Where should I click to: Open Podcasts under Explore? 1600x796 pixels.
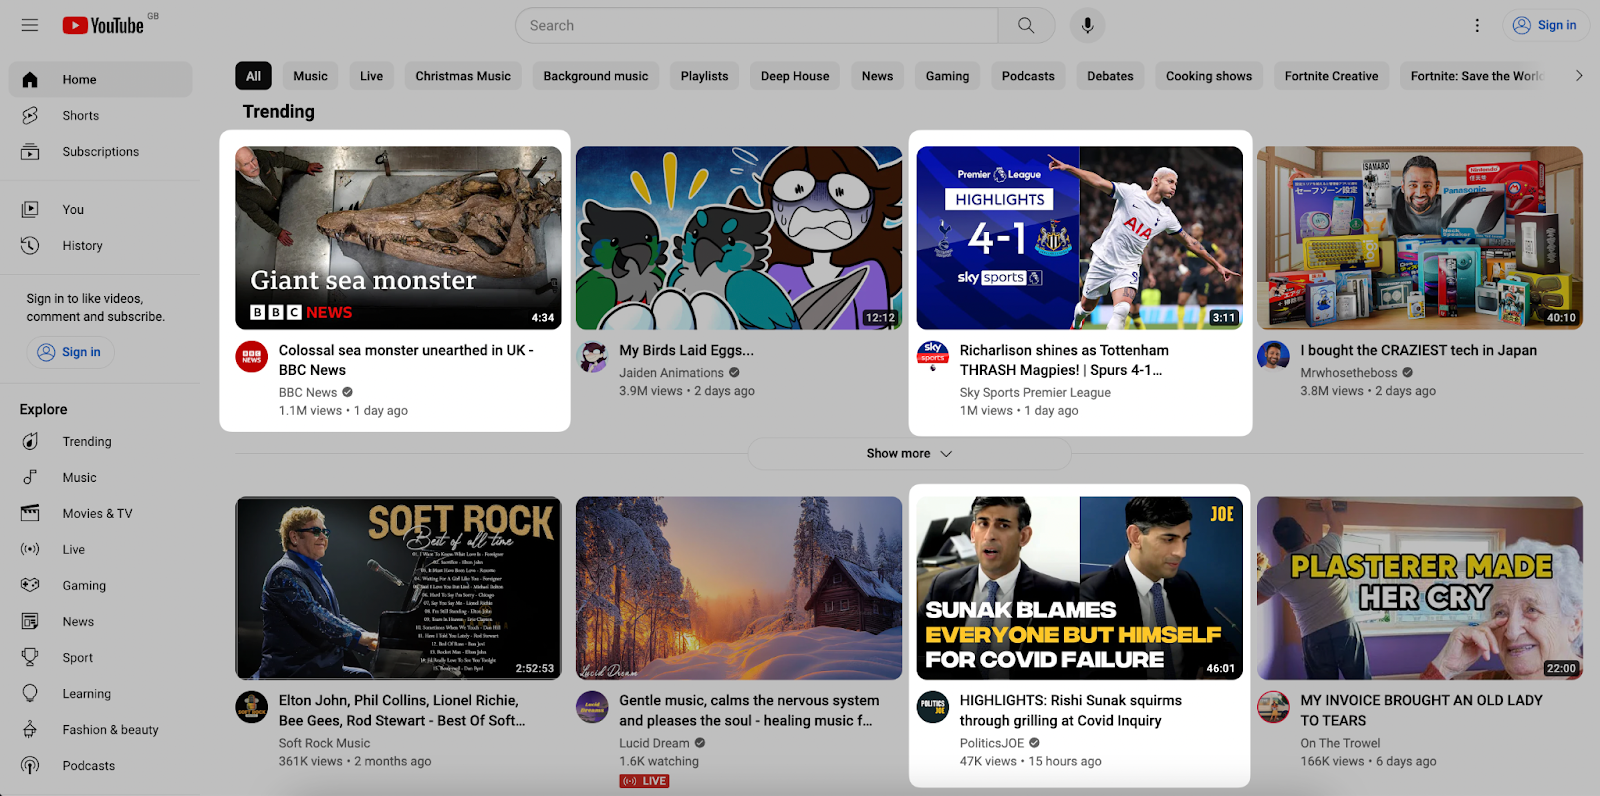pos(100,765)
